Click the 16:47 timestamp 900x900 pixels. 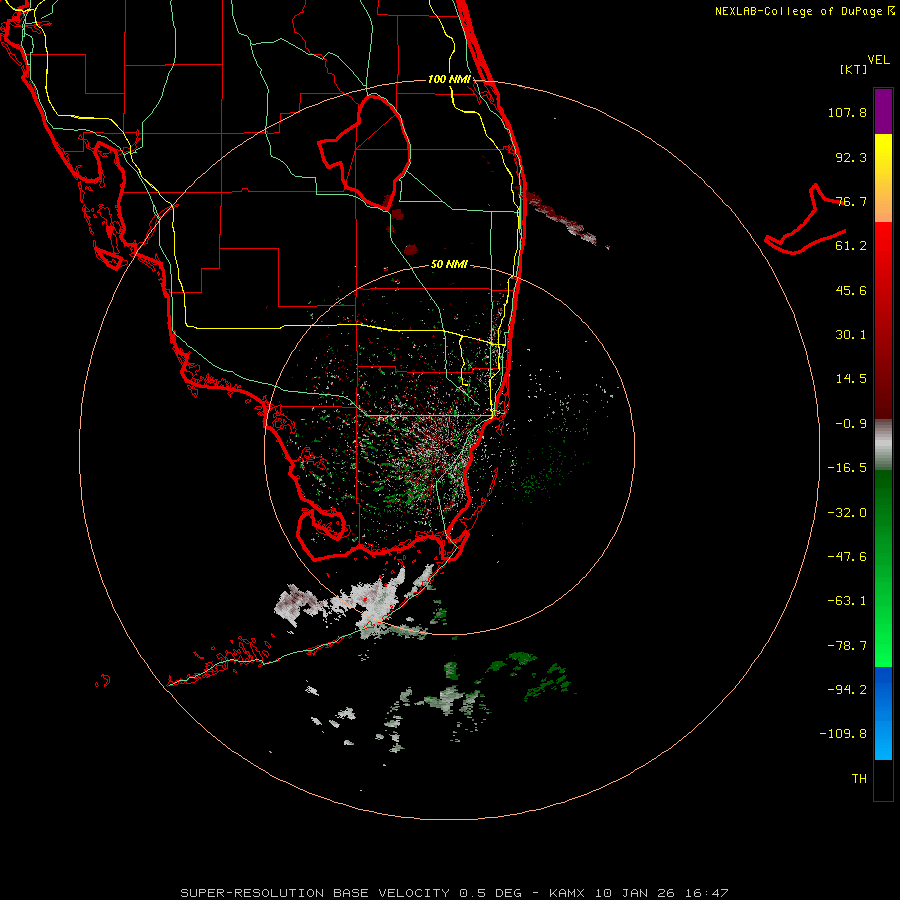pos(707,893)
